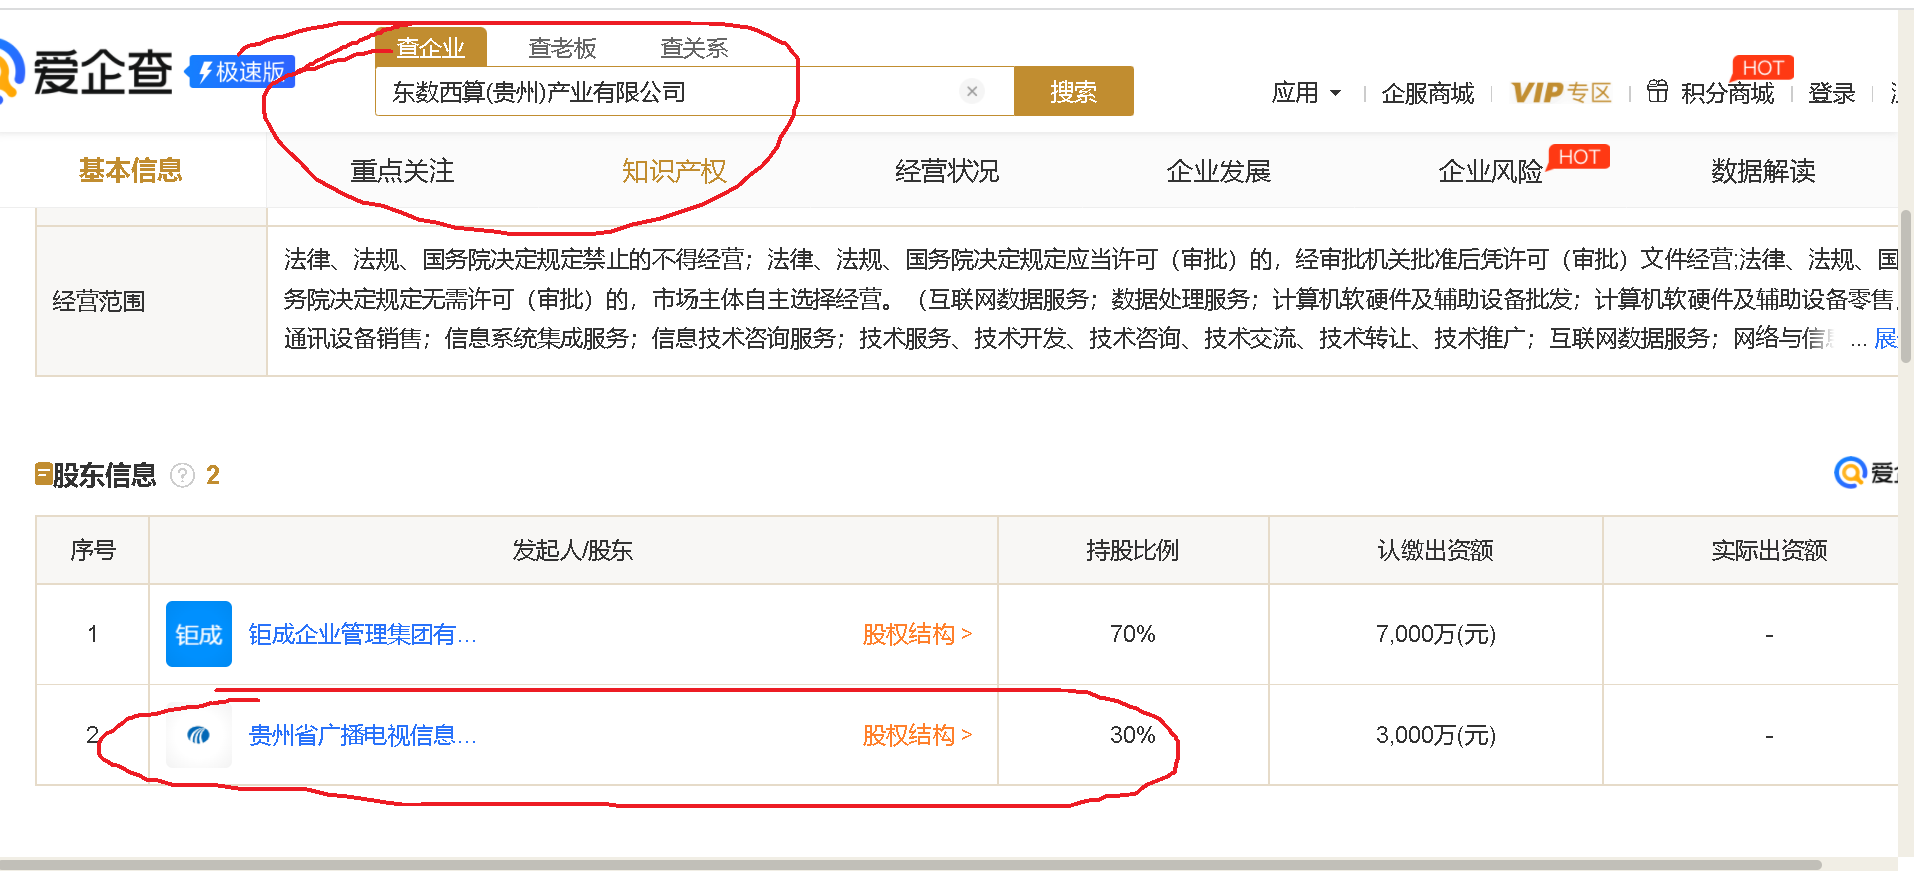1914x871 pixels.
Task: Switch to the 查老板 search tab
Action: 562,48
